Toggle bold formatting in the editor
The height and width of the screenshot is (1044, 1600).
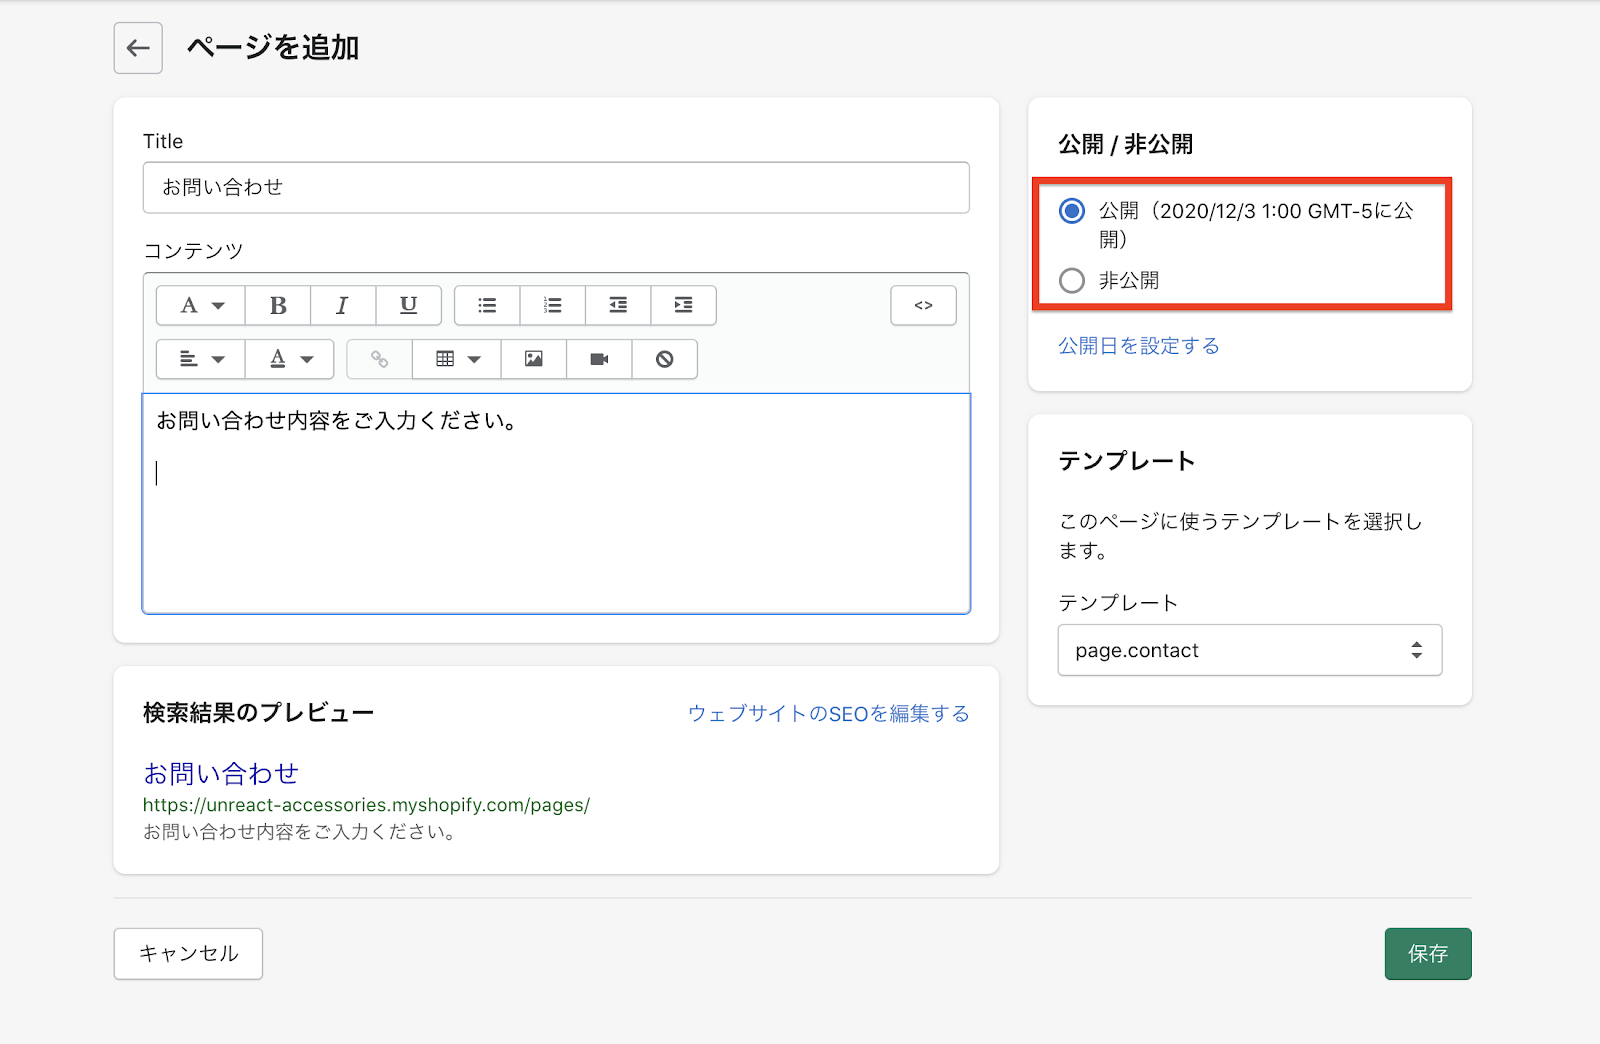tap(278, 306)
